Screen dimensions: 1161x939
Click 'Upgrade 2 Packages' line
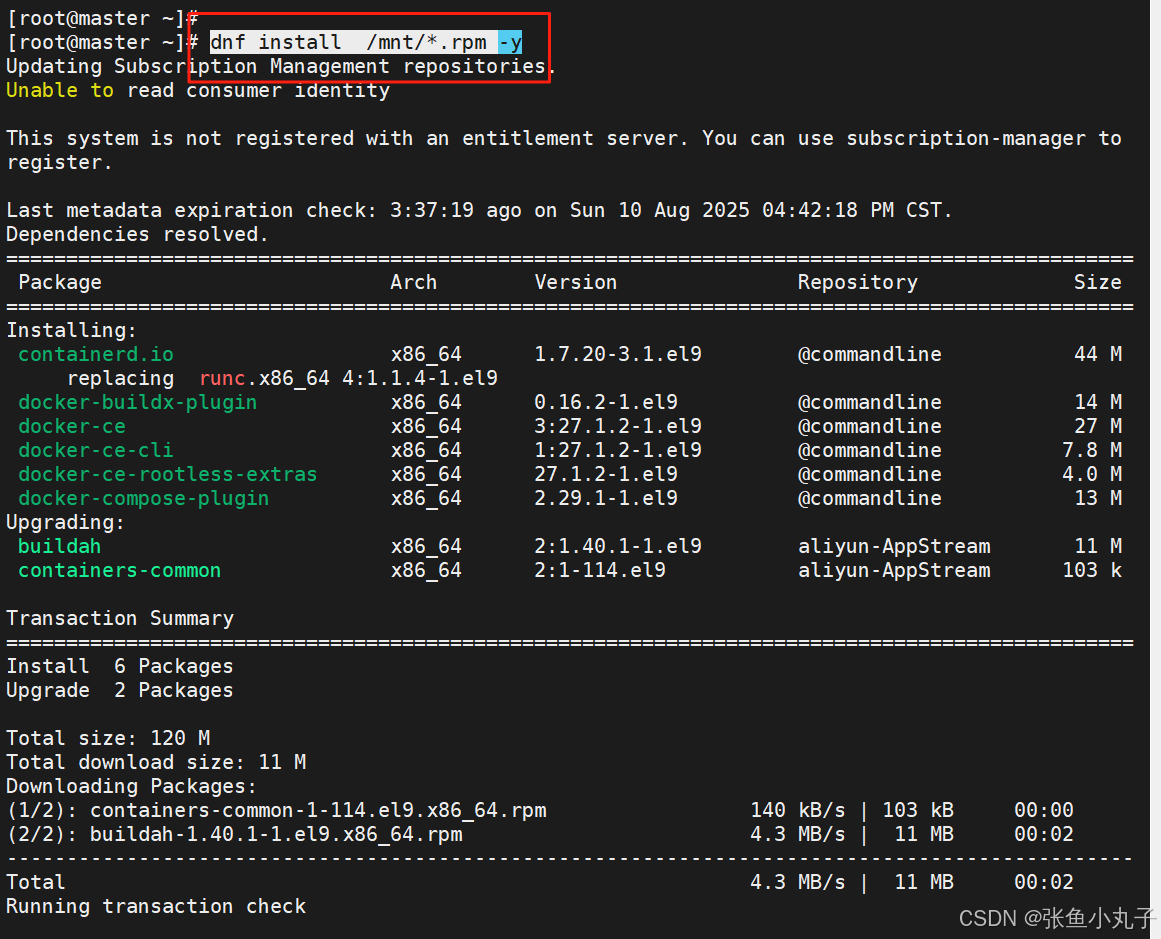(x=120, y=690)
